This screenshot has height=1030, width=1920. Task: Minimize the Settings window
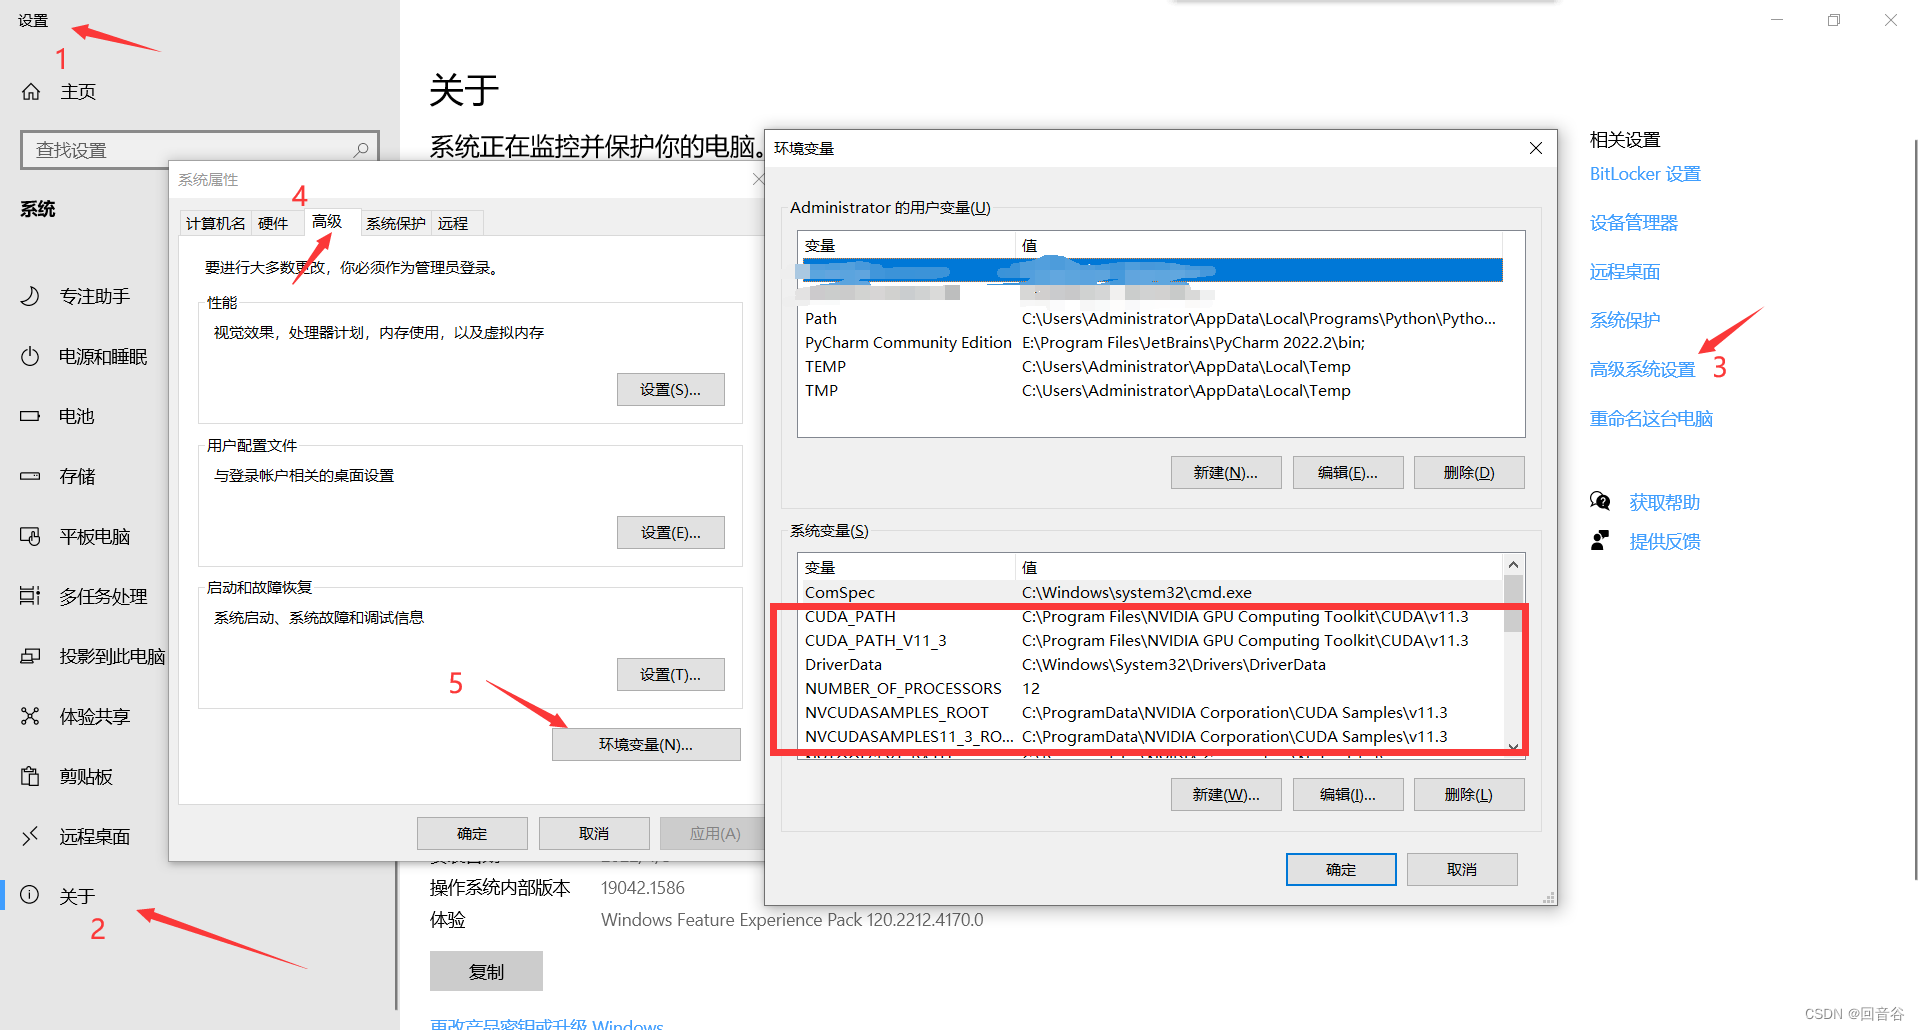[x=1777, y=20]
